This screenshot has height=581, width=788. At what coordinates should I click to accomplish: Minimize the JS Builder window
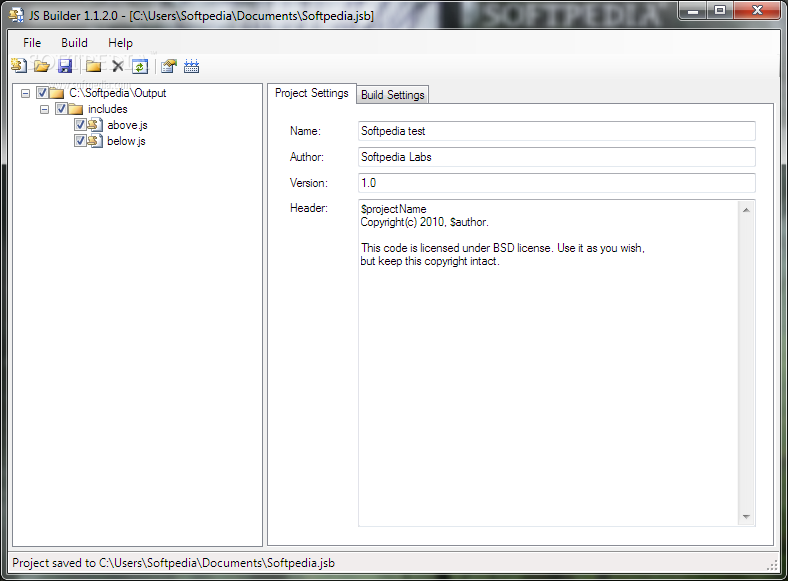coord(693,10)
